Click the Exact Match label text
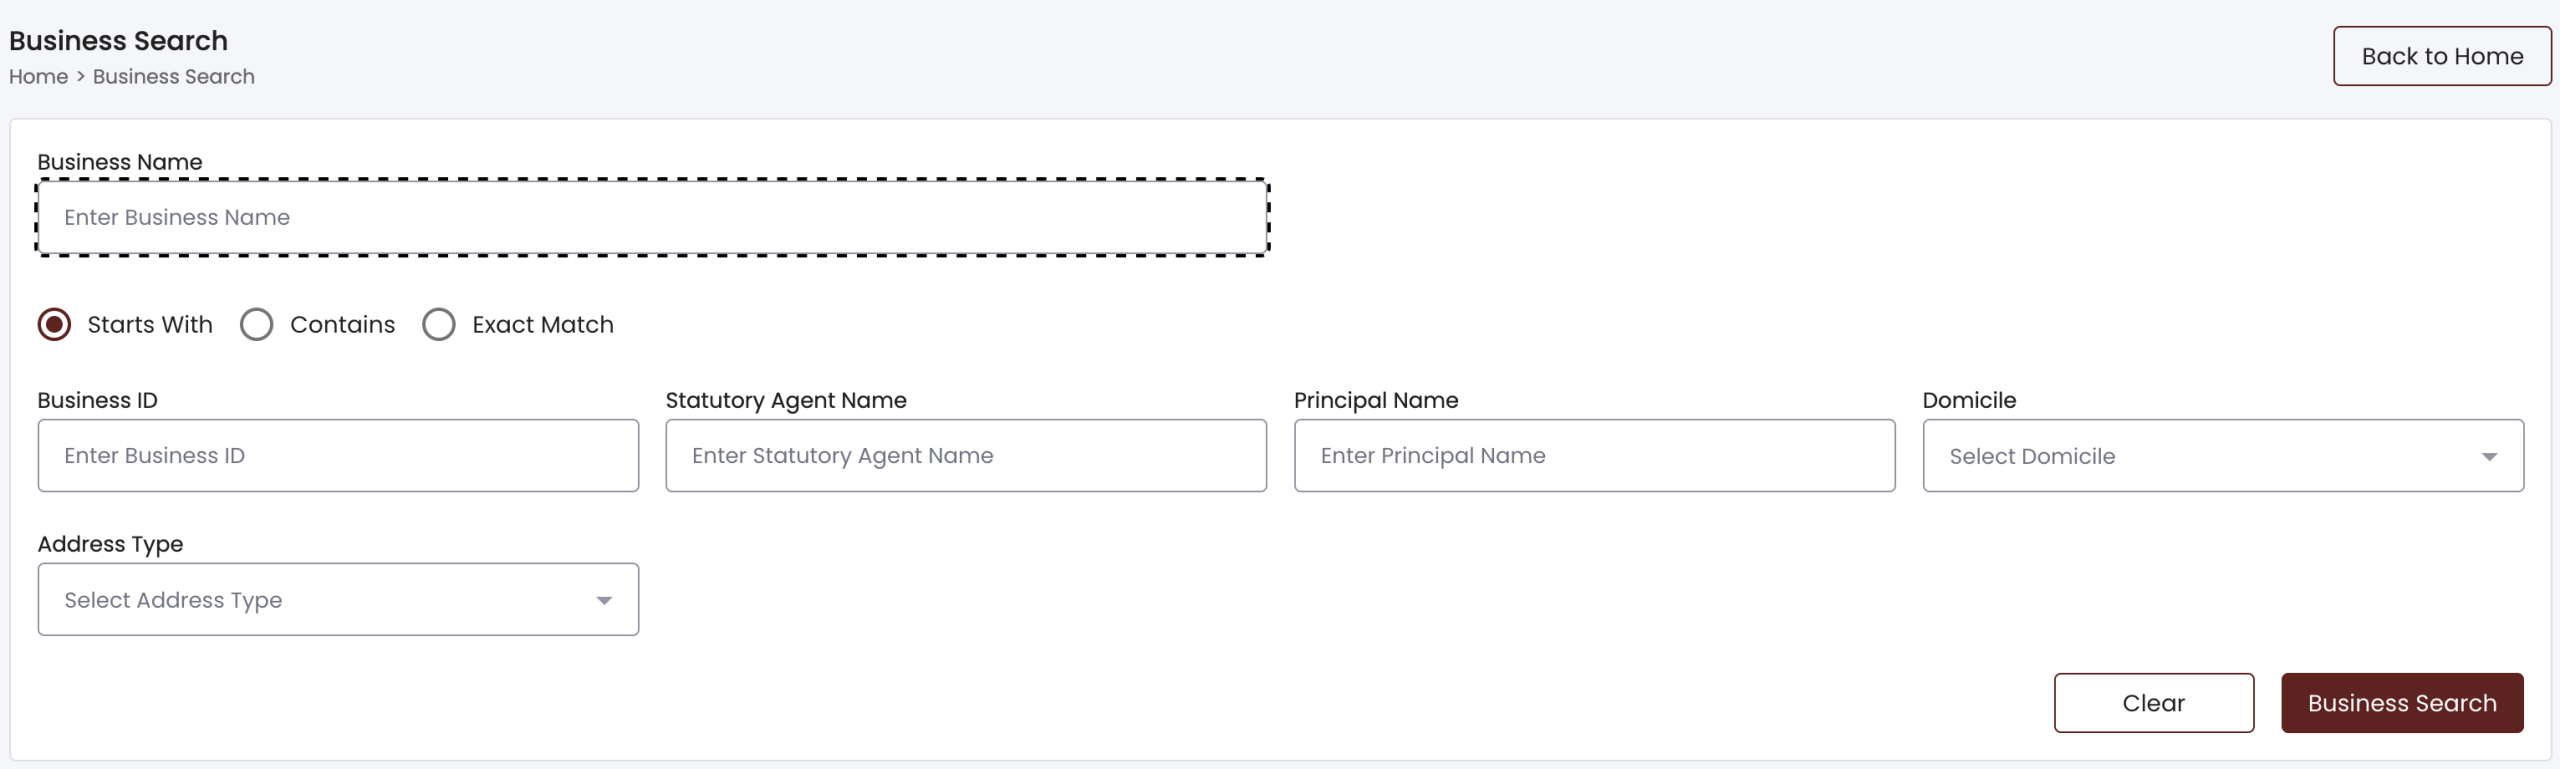 pos(543,325)
